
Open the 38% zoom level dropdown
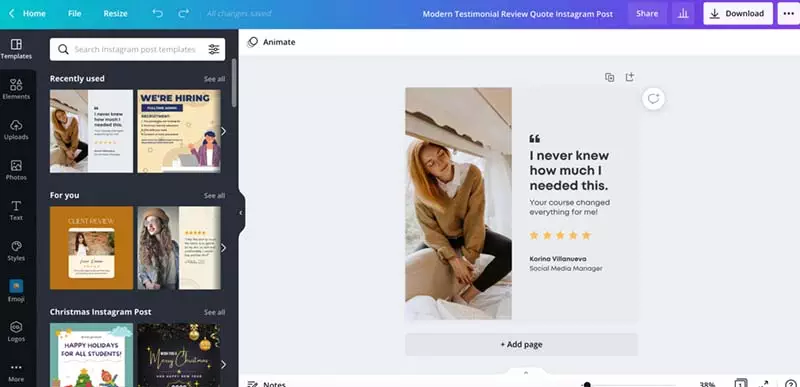tap(707, 384)
